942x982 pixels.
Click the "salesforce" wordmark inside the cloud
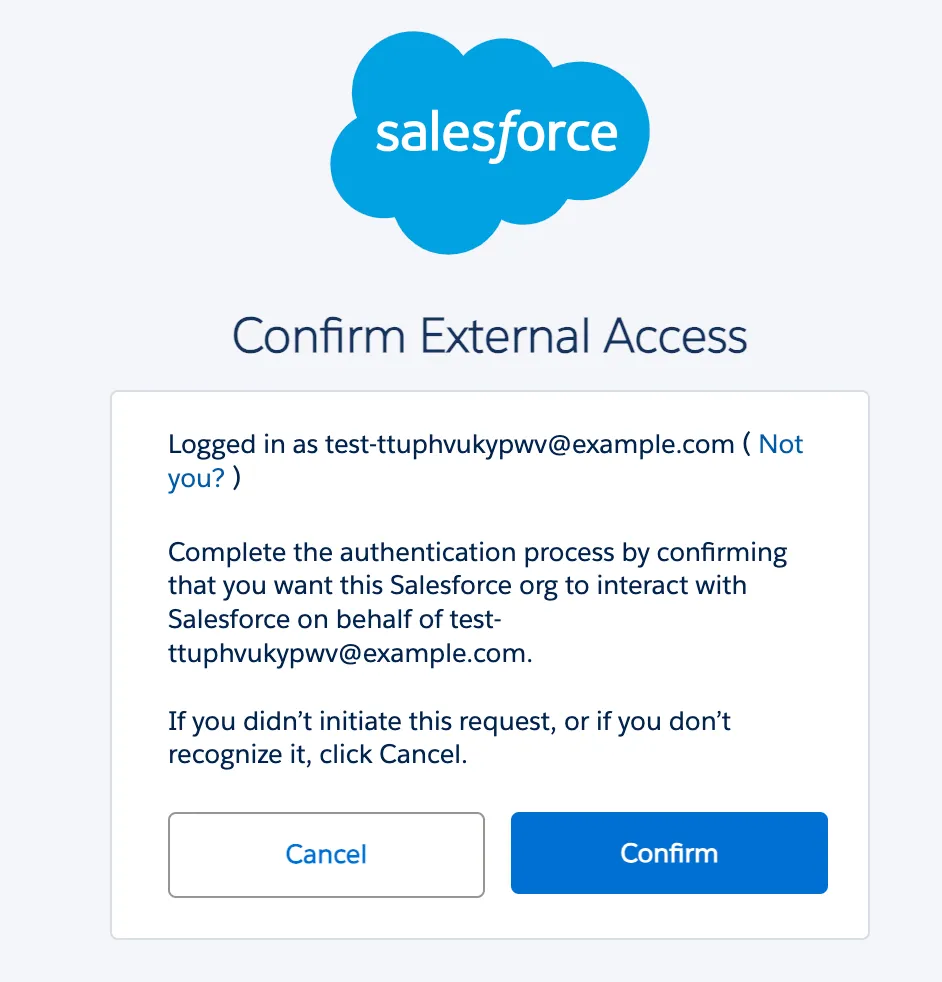click(496, 135)
